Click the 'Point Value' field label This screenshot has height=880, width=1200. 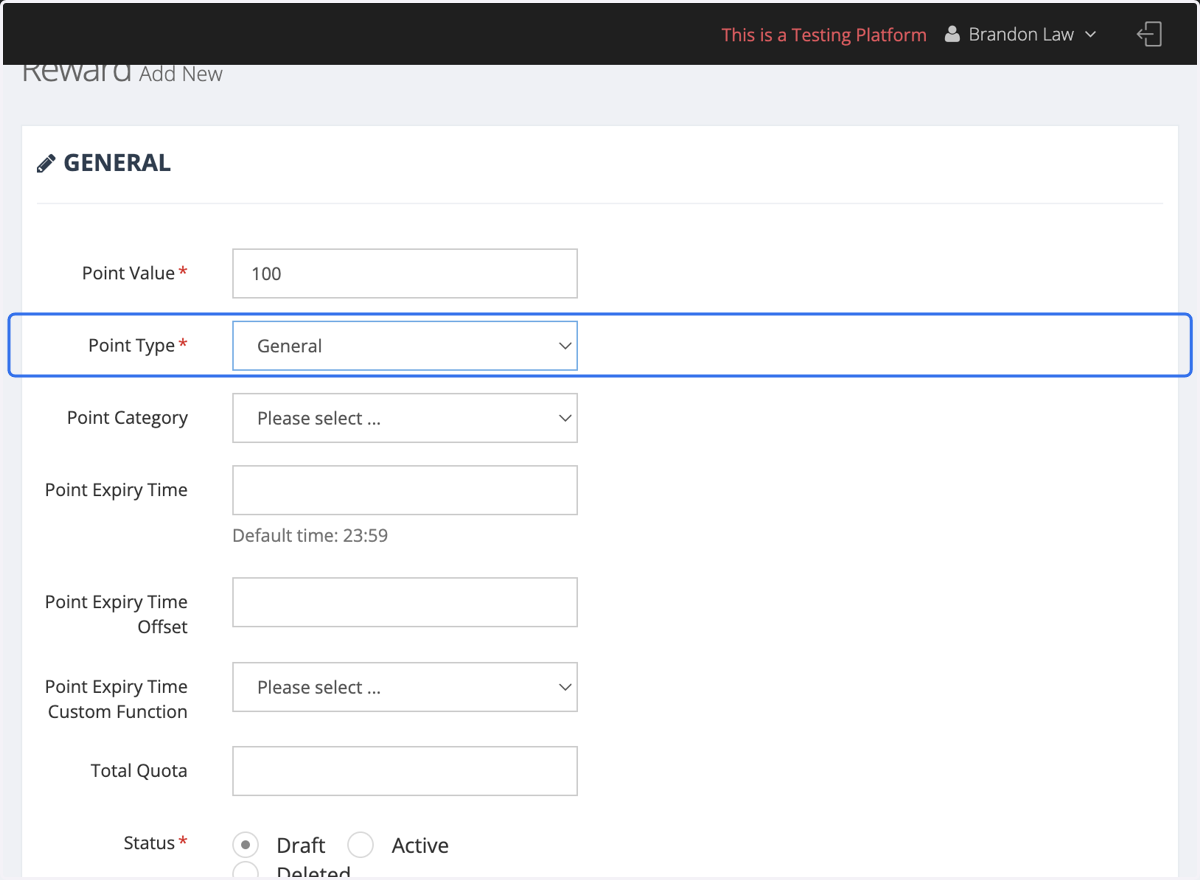[x=128, y=273]
